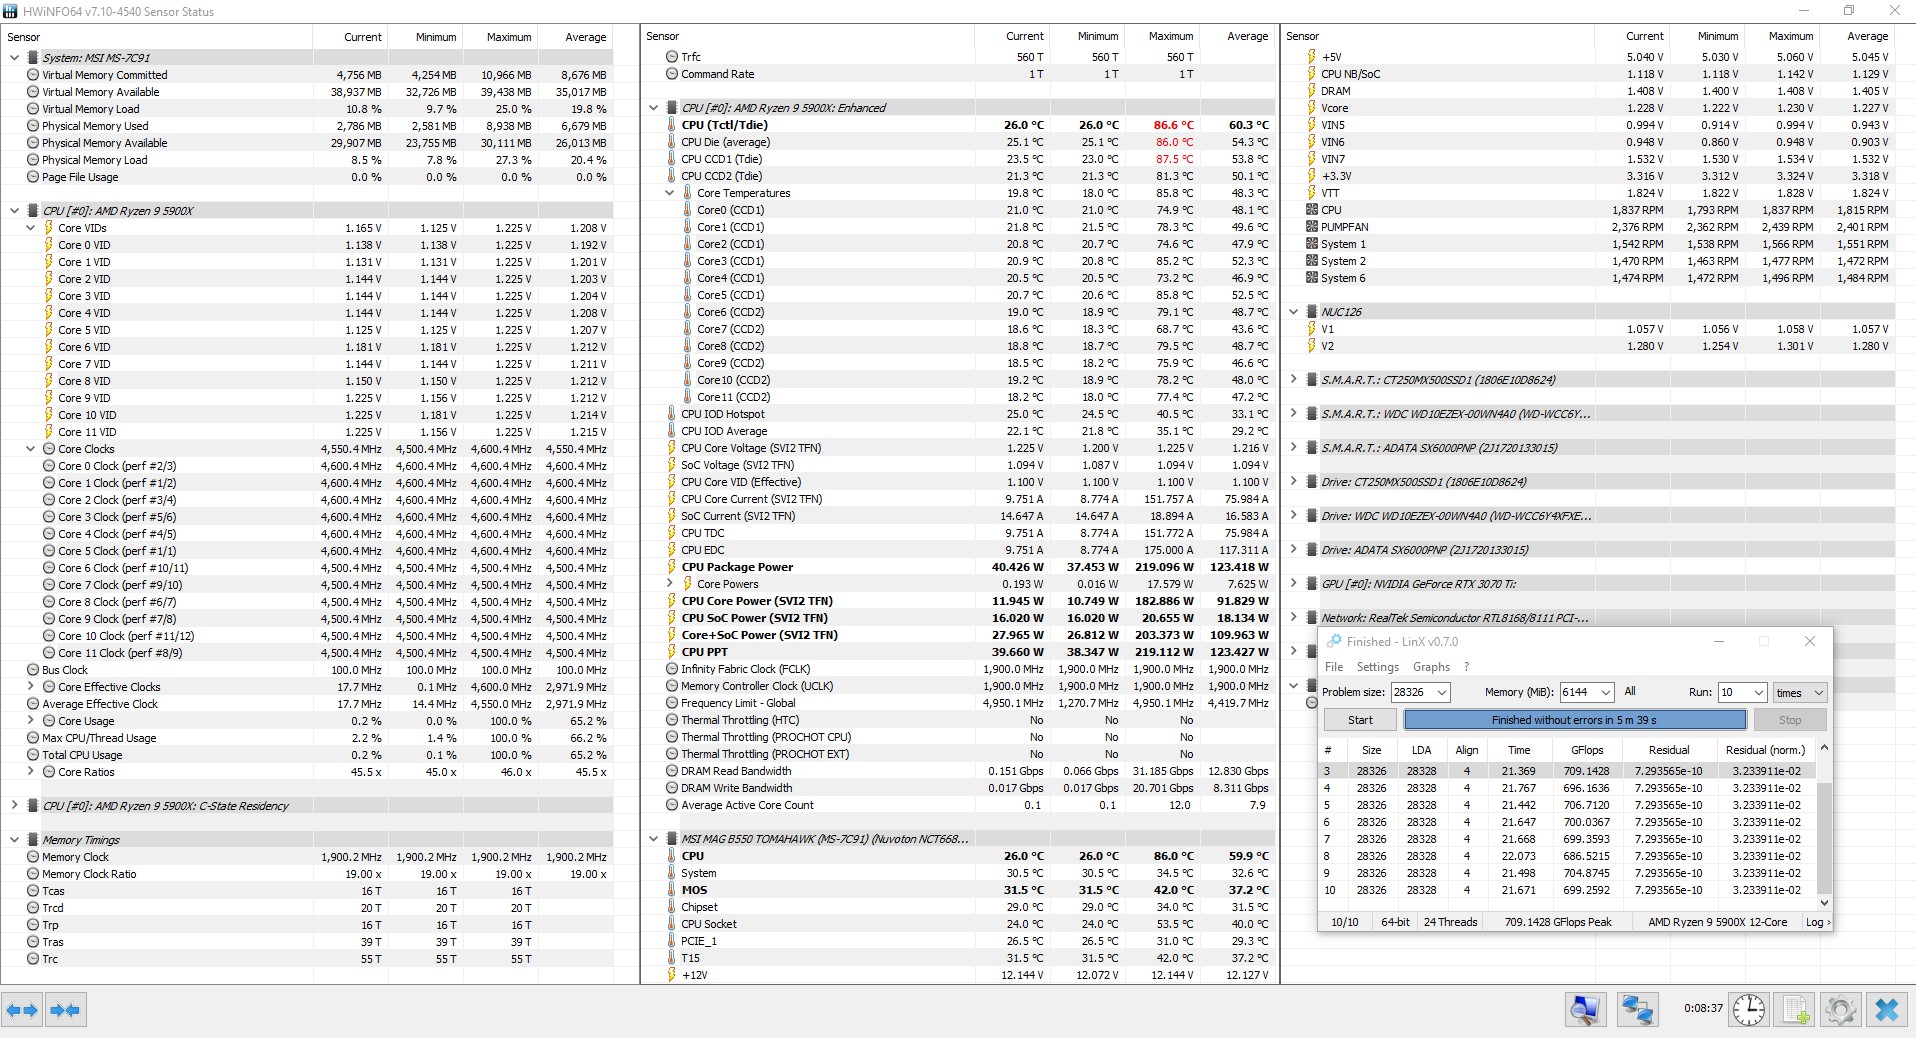Click the Stop button in LinX

click(x=1790, y=720)
